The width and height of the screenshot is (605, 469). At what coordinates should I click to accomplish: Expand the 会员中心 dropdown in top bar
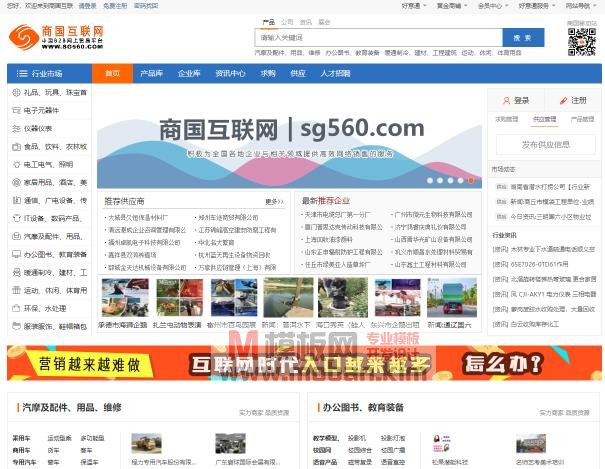click(493, 6)
